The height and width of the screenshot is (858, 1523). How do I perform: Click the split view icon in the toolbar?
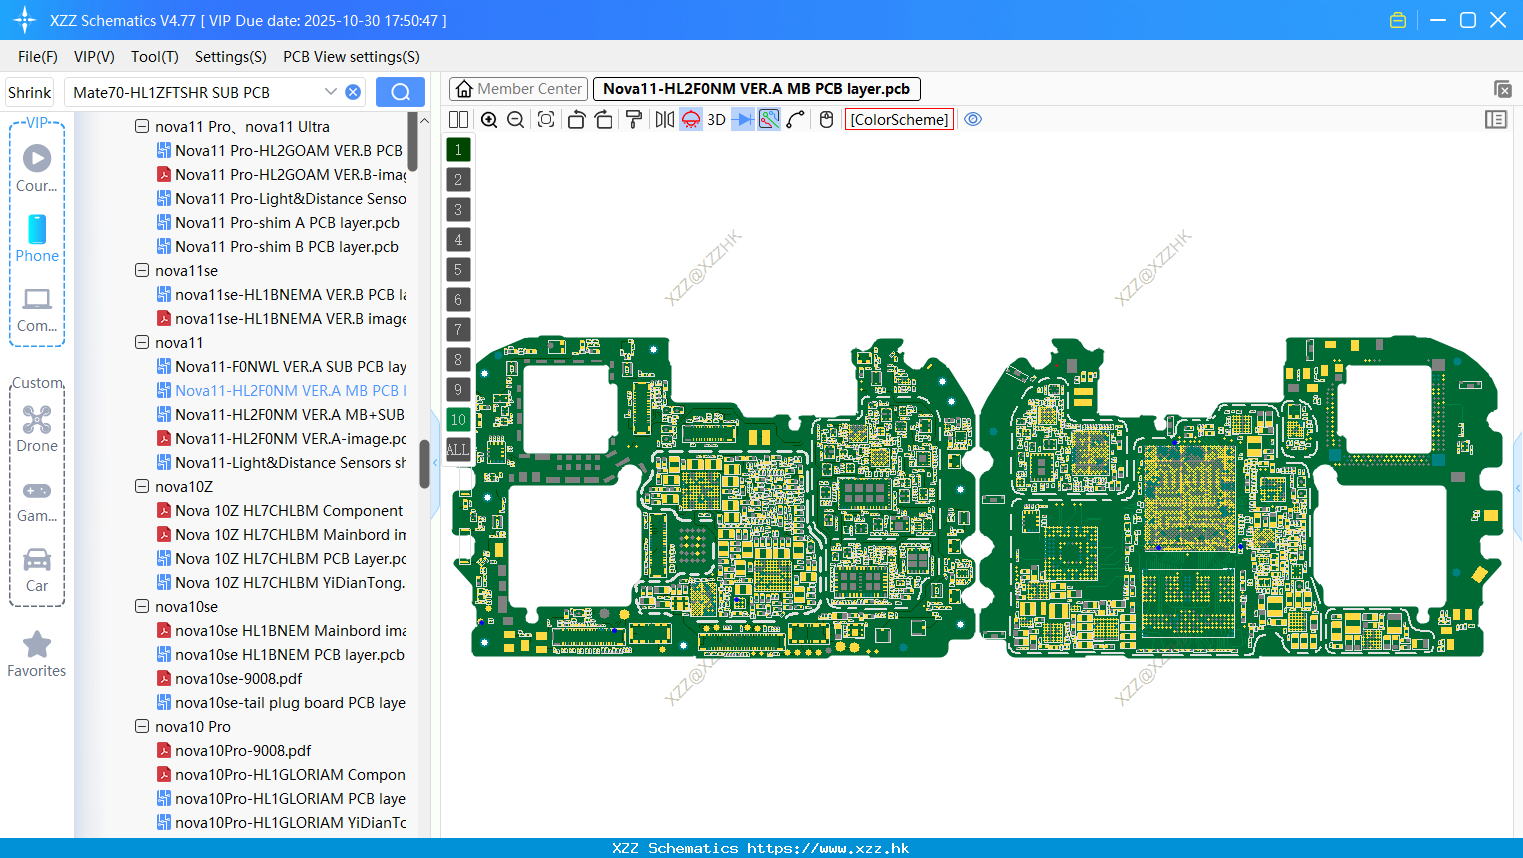point(458,120)
